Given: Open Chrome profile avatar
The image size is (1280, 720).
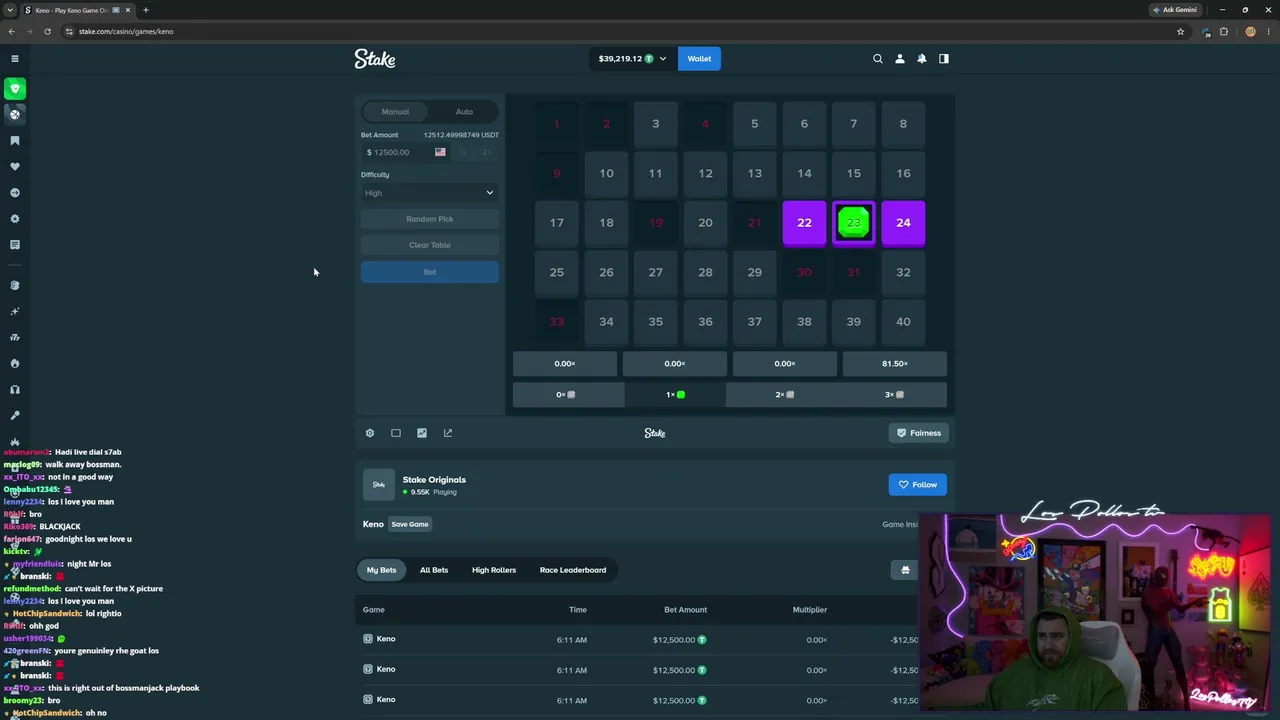Looking at the screenshot, I should tap(1250, 31).
